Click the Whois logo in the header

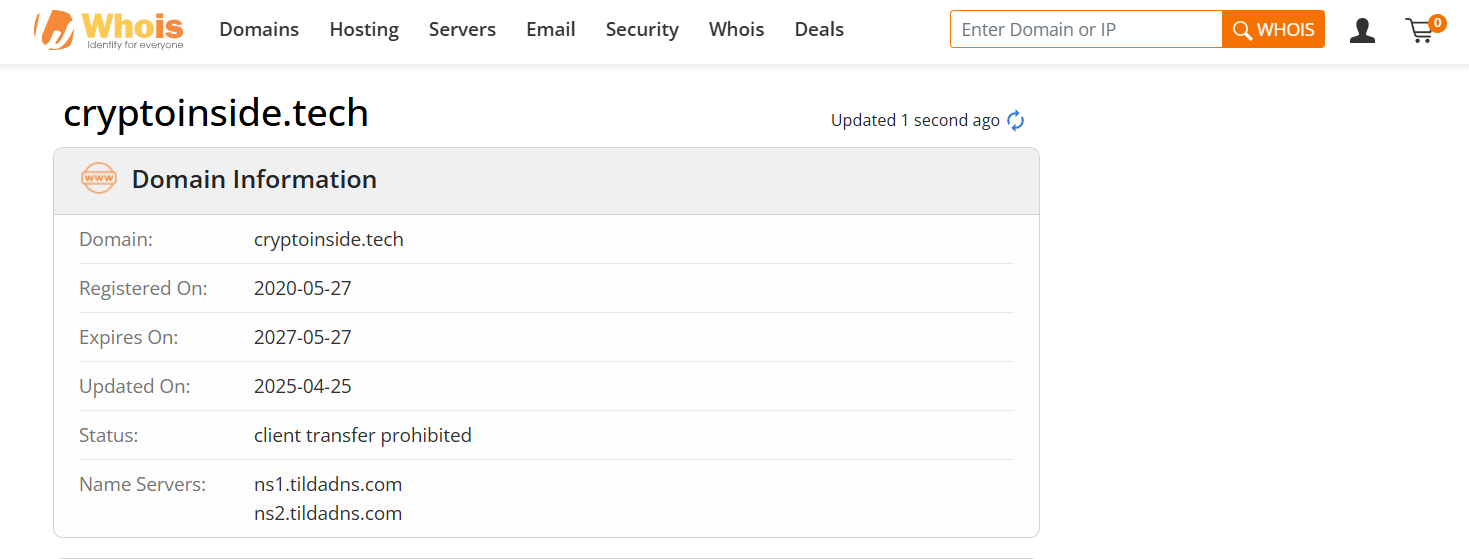click(109, 30)
